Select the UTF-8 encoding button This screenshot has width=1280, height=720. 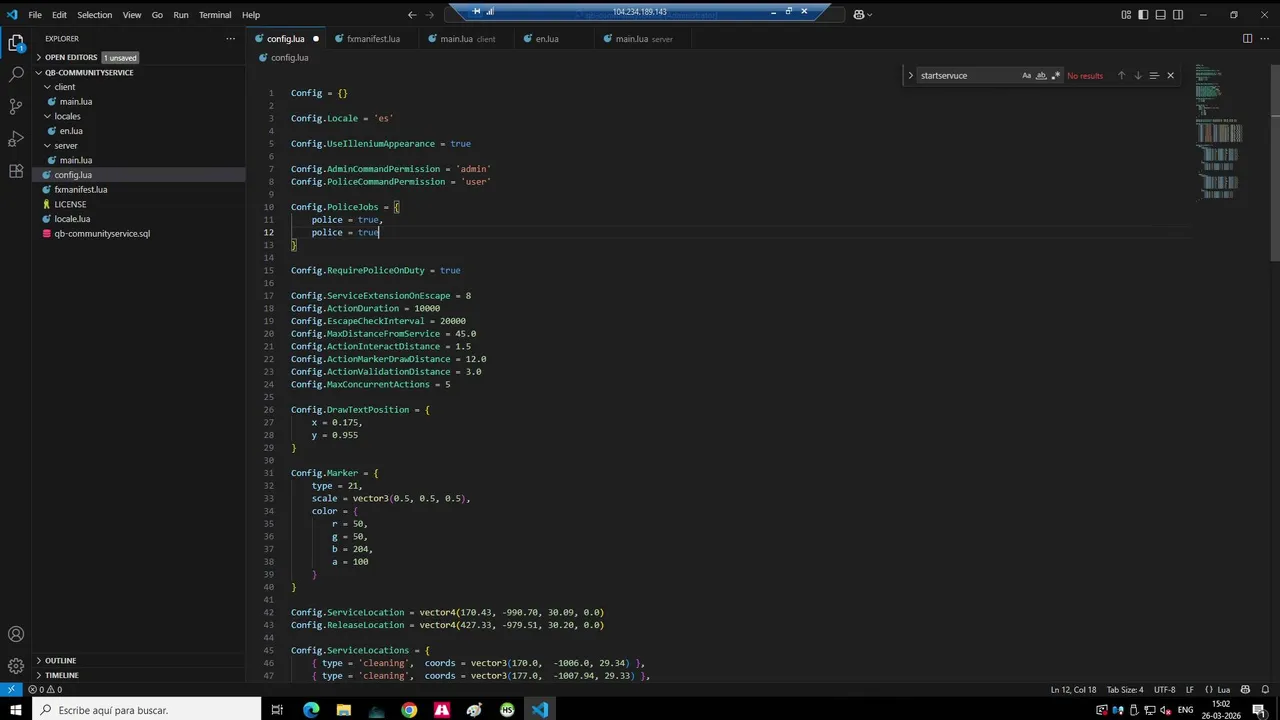pyautogui.click(x=1164, y=689)
